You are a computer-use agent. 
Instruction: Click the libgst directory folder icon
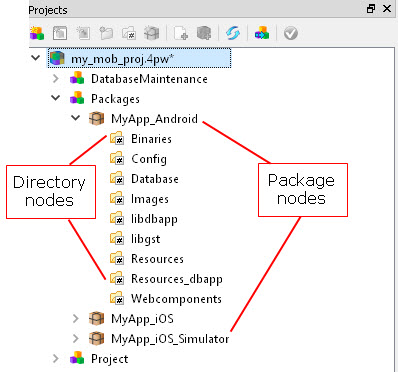point(117,238)
